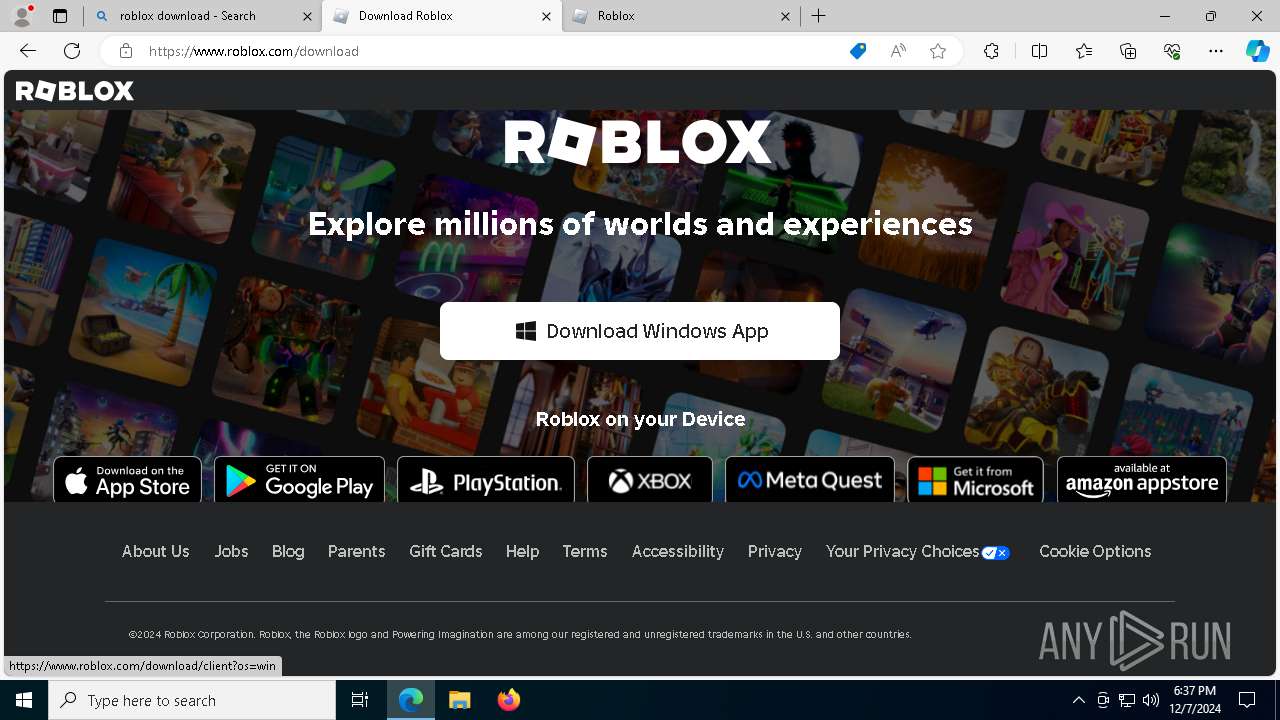
Task: Open the volume control tray icon
Action: [1151, 700]
